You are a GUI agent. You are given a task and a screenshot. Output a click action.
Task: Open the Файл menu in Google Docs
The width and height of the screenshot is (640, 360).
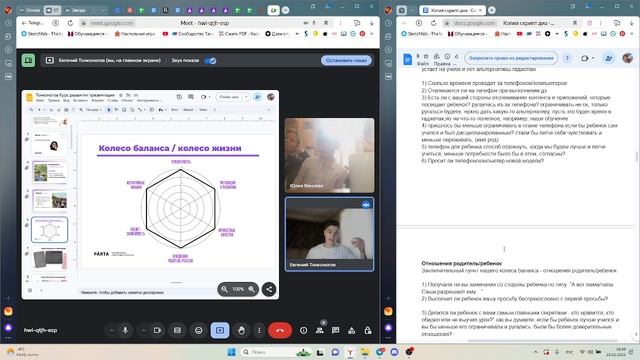point(422,64)
